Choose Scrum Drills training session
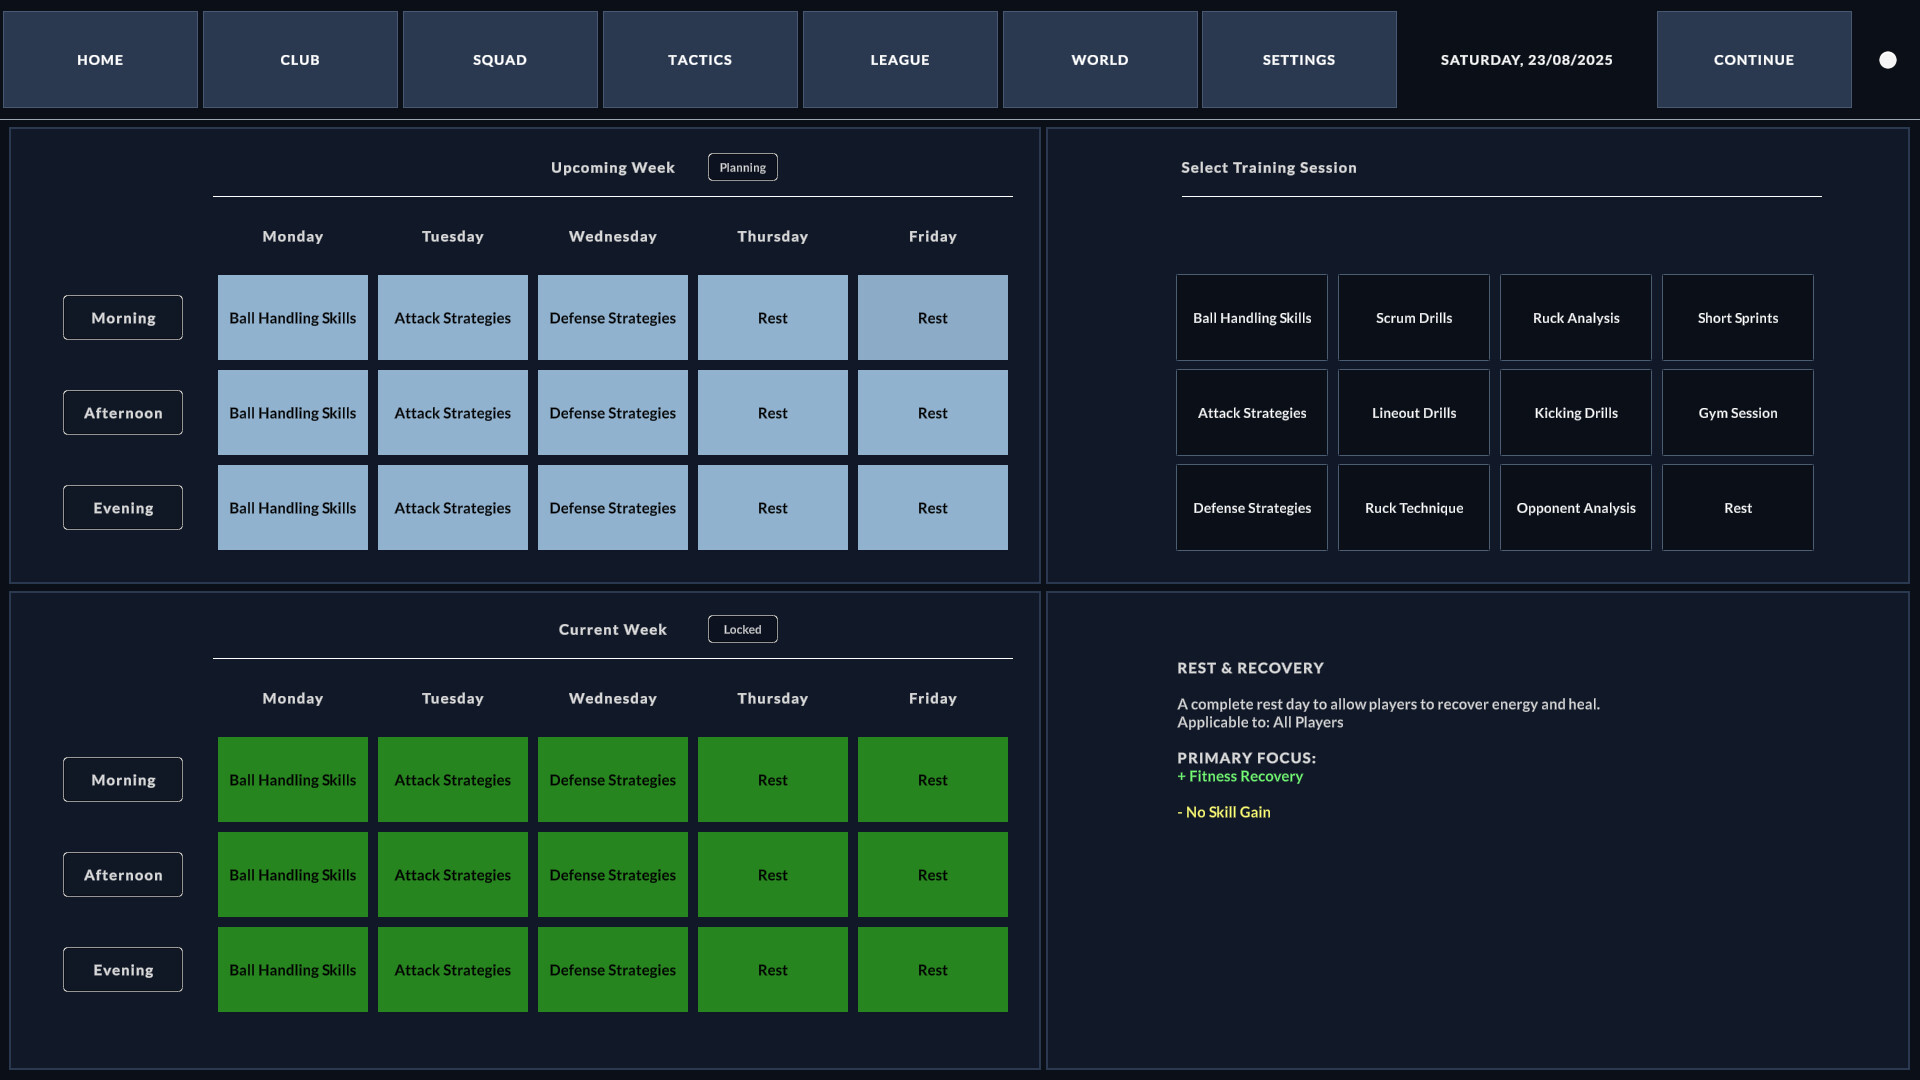The height and width of the screenshot is (1080, 1920). point(1414,318)
